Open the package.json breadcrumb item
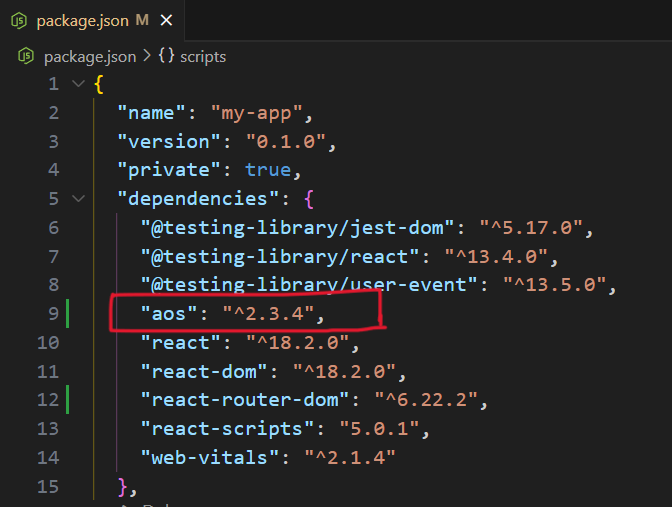 coord(90,57)
